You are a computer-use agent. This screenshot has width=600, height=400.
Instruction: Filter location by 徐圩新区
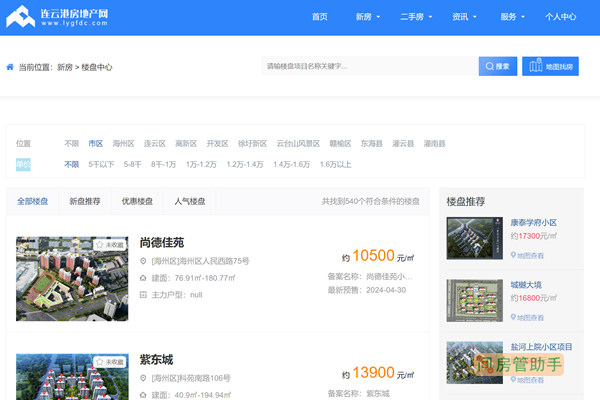click(x=252, y=144)
